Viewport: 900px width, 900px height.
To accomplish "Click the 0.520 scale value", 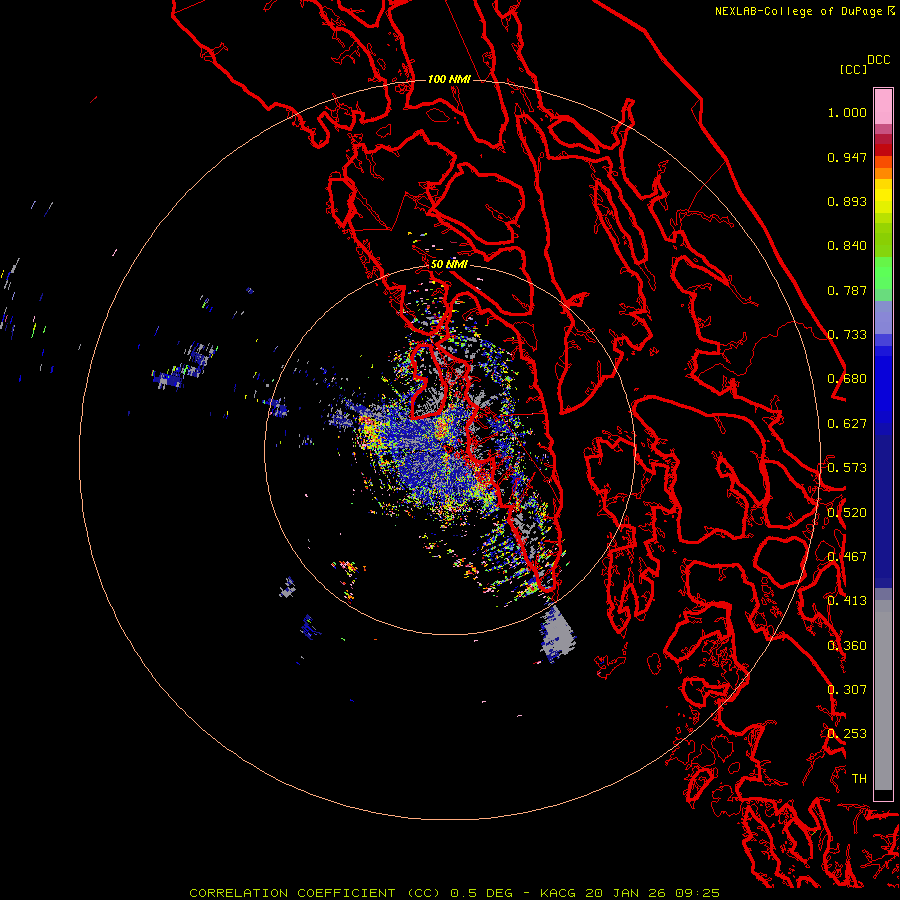I will (x=847, y=513).
